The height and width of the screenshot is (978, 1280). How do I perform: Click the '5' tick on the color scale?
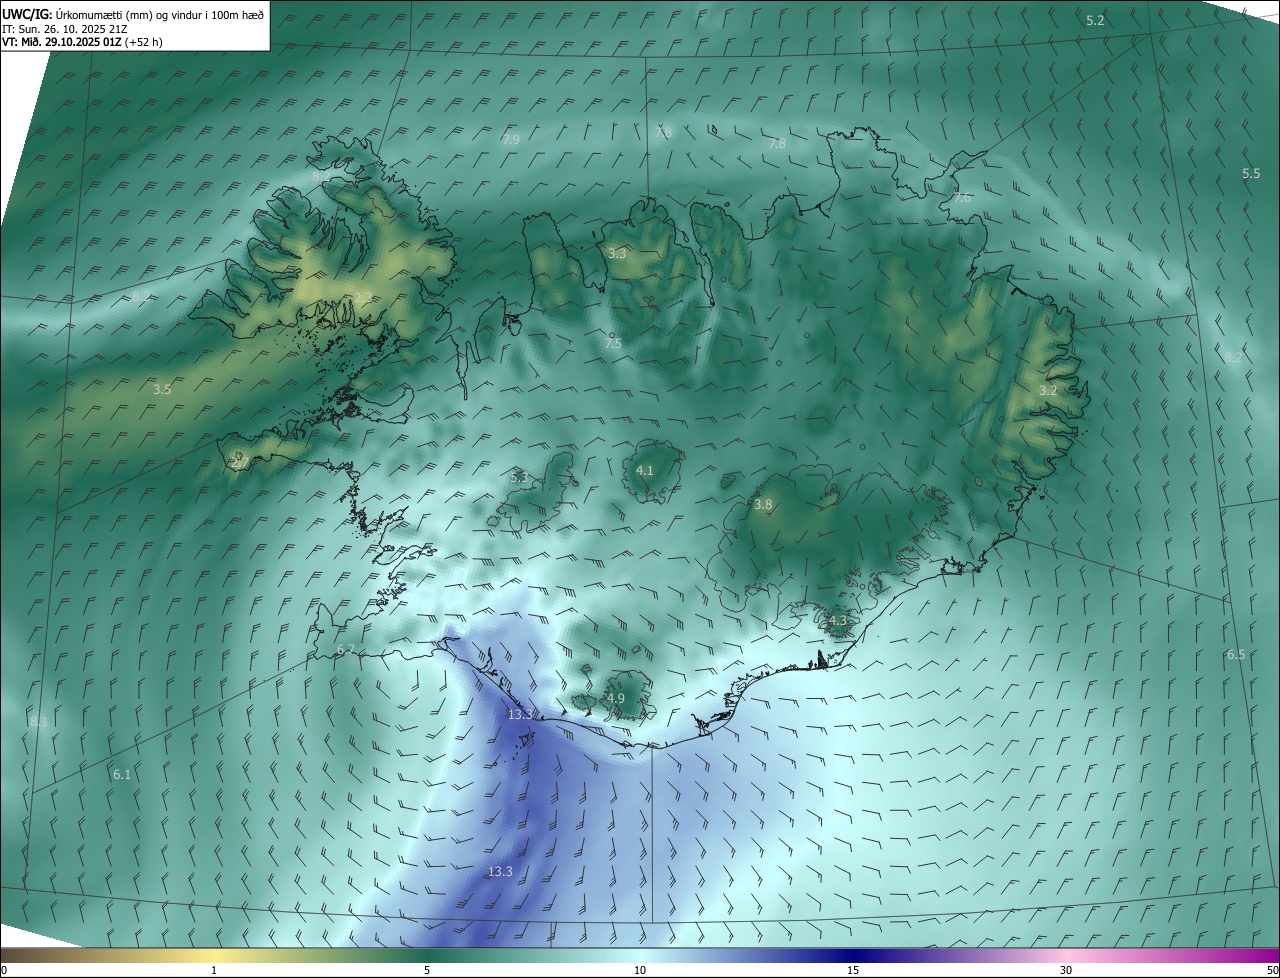pyautogui.click(x=427, y=971)
